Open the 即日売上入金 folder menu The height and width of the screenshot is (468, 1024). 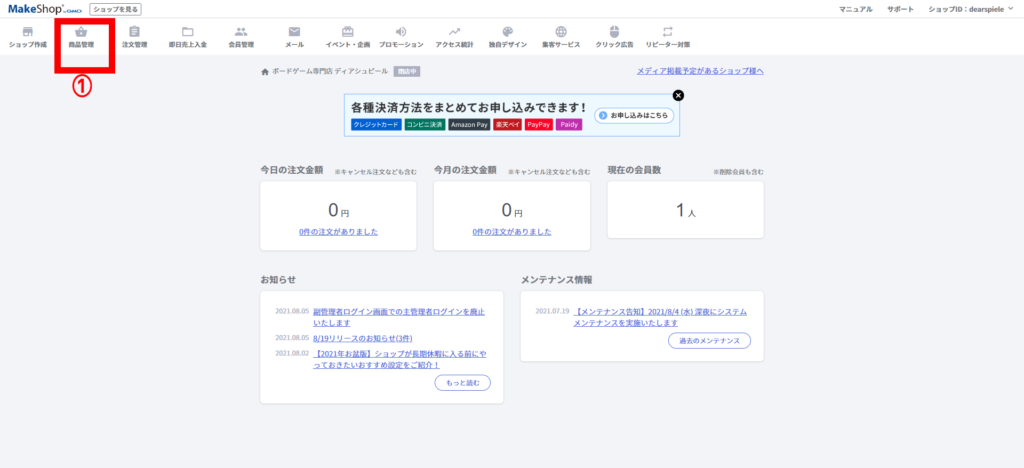point(187,37)
